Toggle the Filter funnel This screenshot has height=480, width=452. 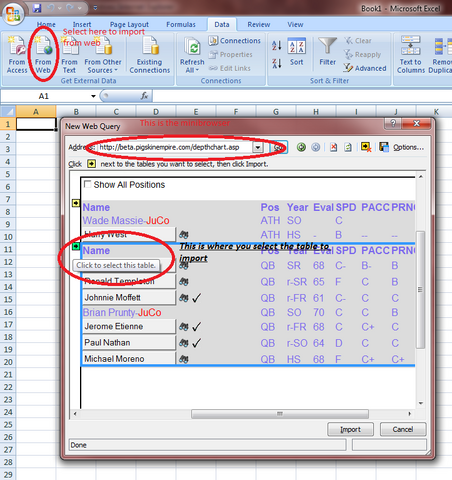tap(327, 52)
